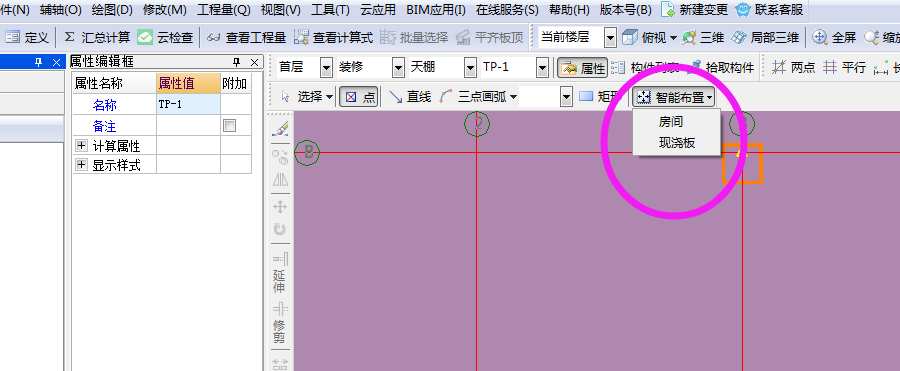Open the 在线服务(S) menu
The width and height of the screenshot is (900, 371).
tap(507, 9)
